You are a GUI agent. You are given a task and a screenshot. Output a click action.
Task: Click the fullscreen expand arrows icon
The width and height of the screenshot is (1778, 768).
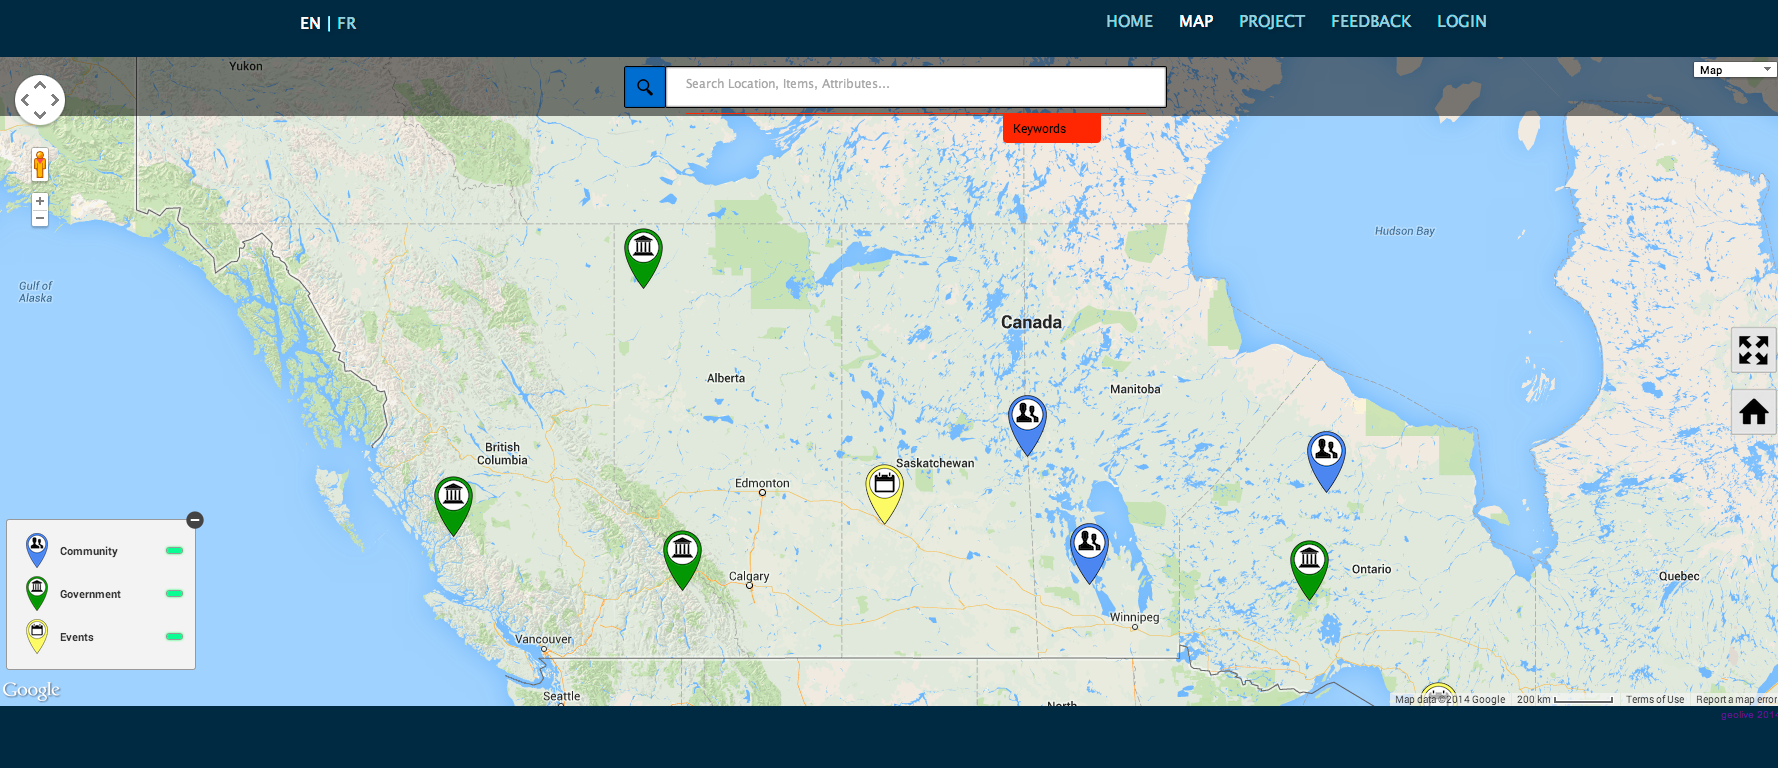coord(1753,350)
